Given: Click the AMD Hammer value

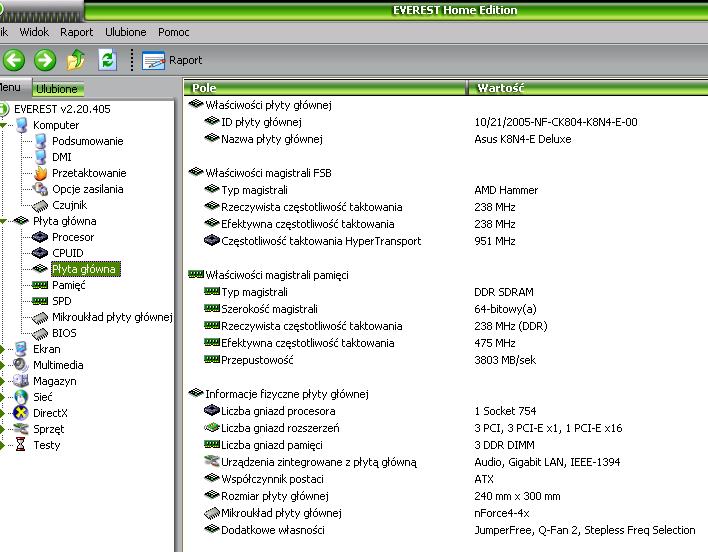Looking at the screenshot, I should point(506,190).
